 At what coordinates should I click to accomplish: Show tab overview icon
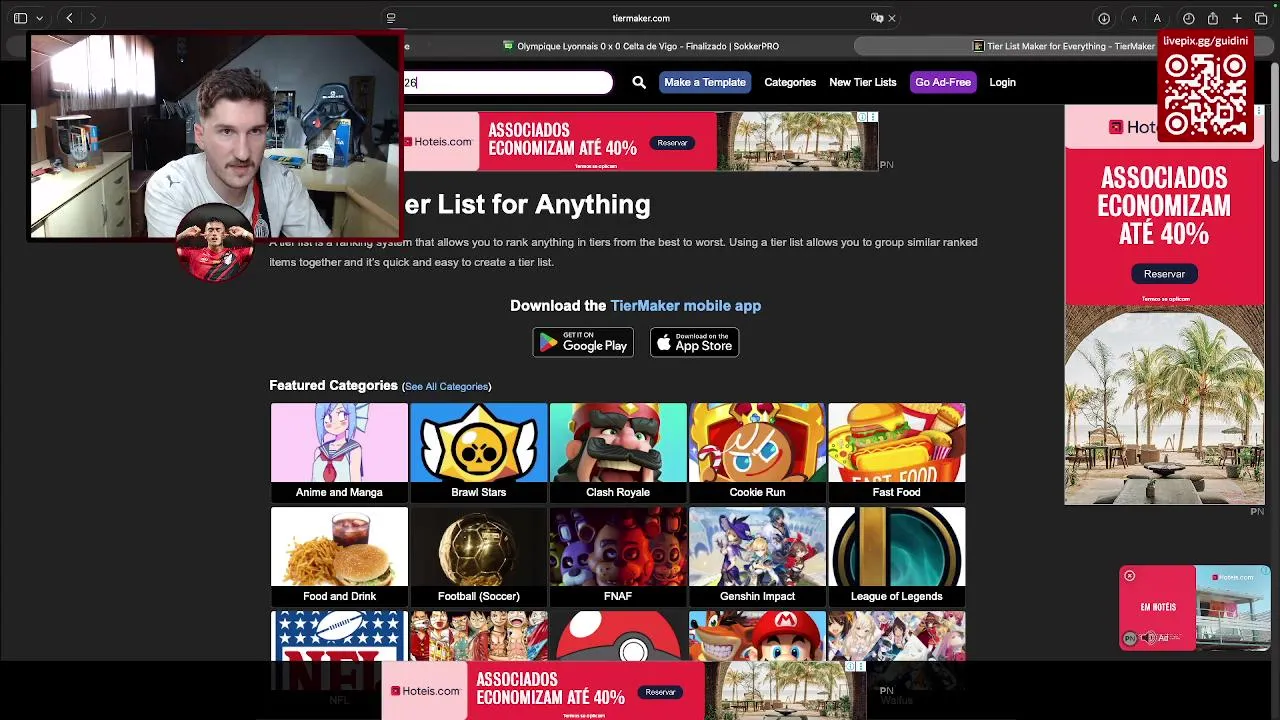pyautogui.click(x=1261, y=18)
